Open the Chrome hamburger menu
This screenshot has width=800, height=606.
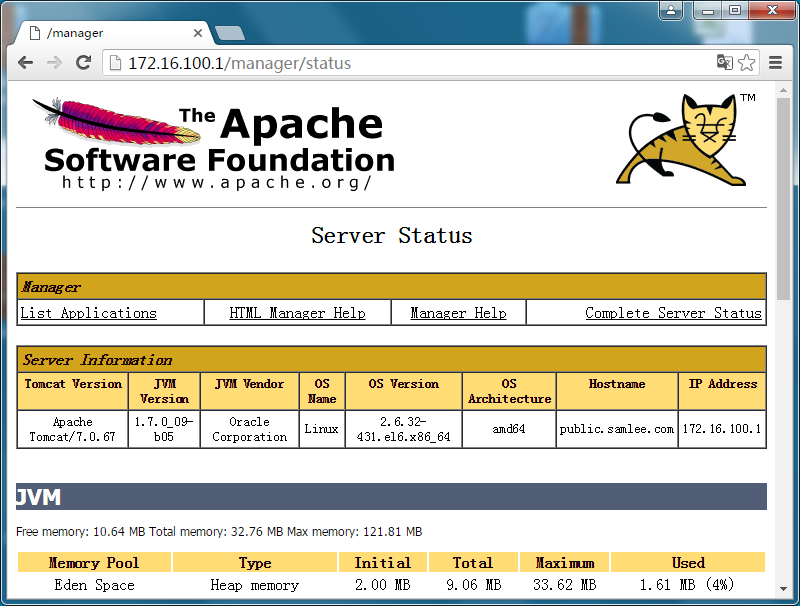tap(776, 63)
